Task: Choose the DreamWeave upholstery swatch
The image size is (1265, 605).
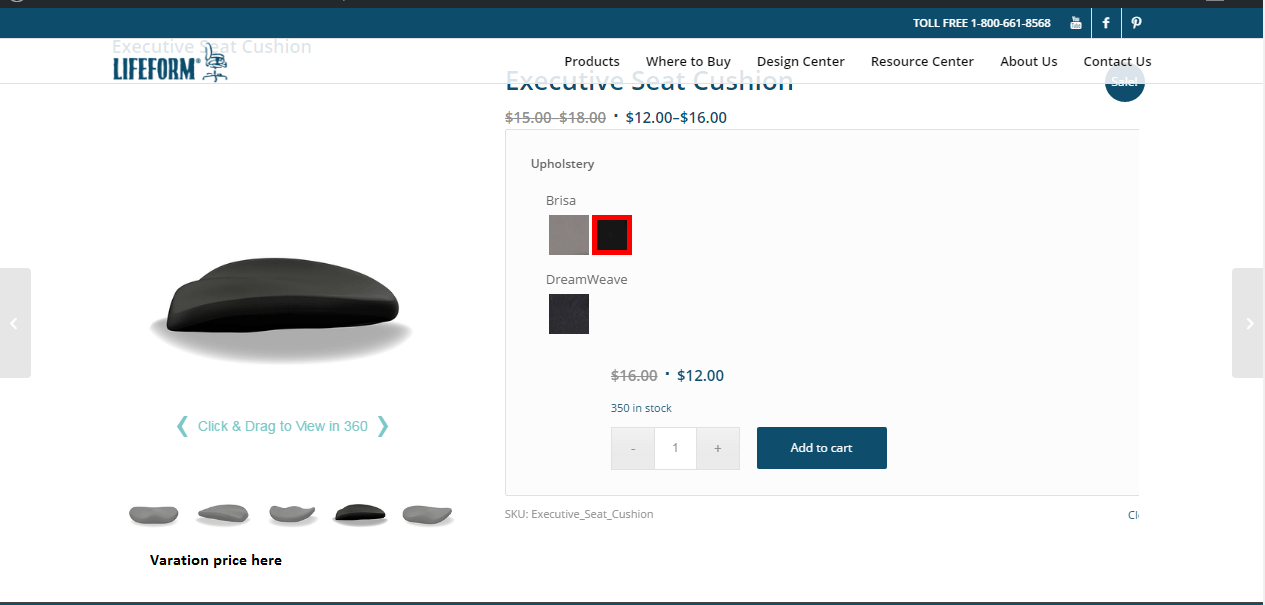Action: click(568, 314)
